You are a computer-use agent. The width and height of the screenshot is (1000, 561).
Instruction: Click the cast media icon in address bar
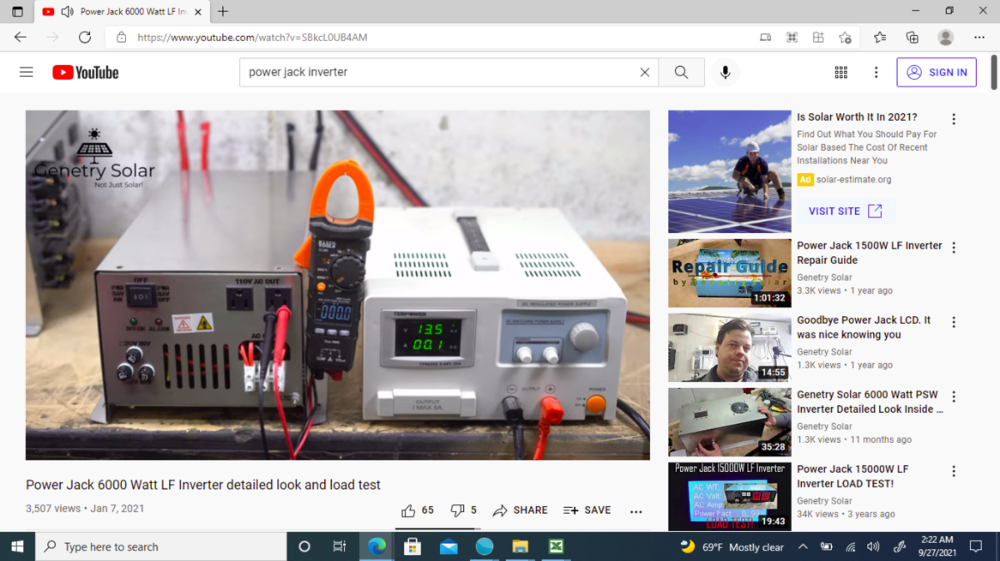tap(765, 38)
